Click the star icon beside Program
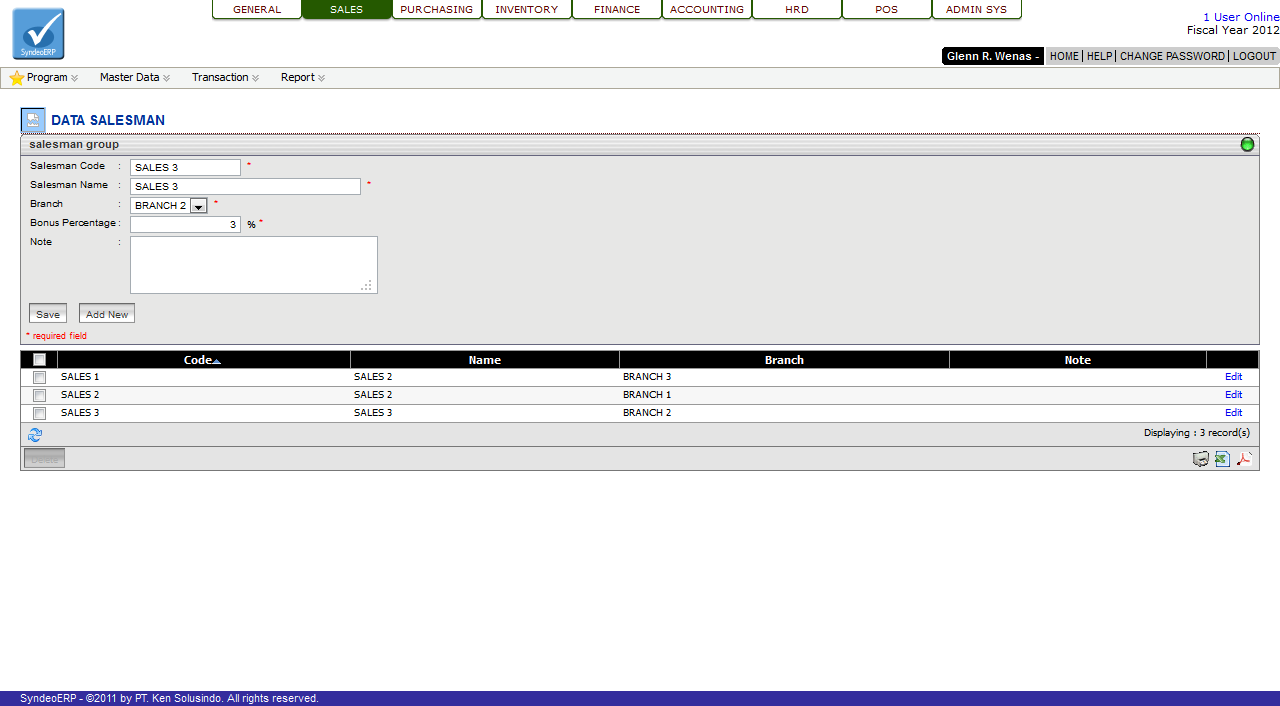The image size is (1280, 706). pos(16,78)
